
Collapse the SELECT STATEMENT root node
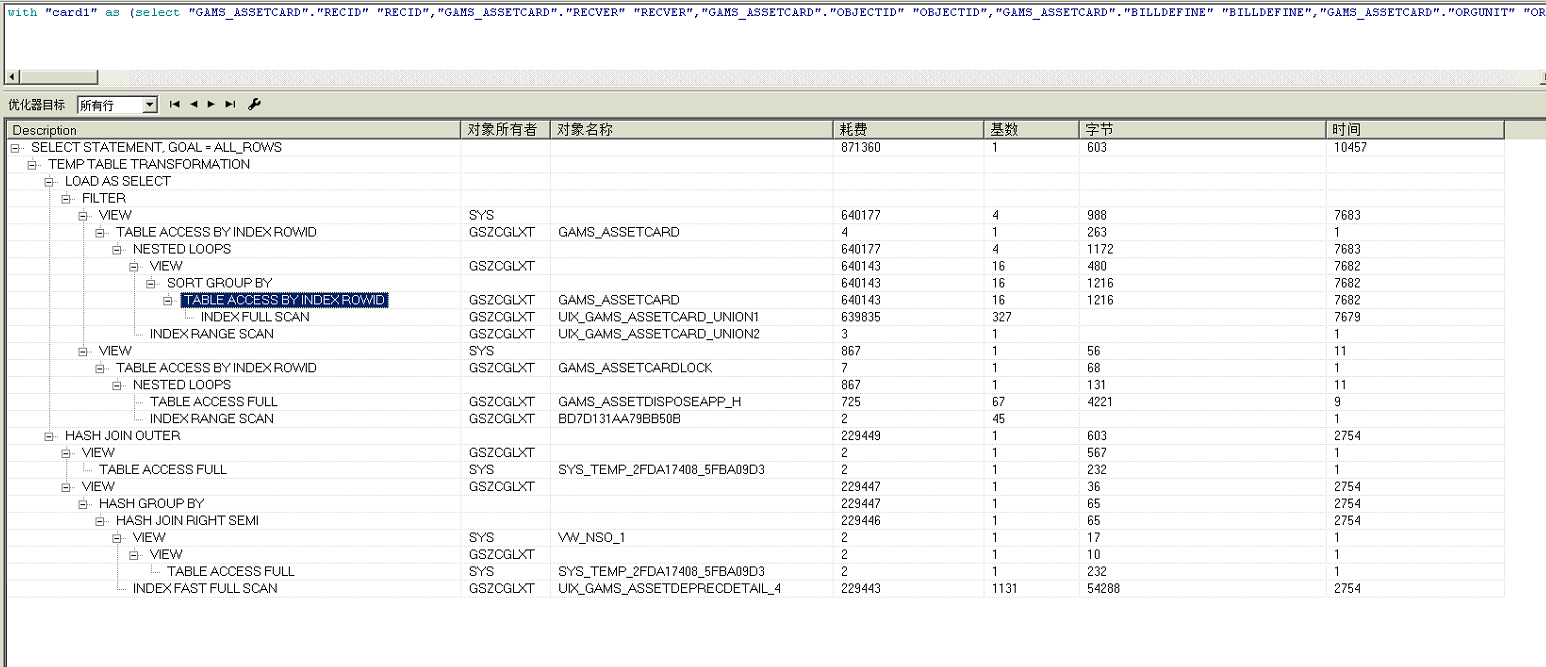tap(17, 147)
